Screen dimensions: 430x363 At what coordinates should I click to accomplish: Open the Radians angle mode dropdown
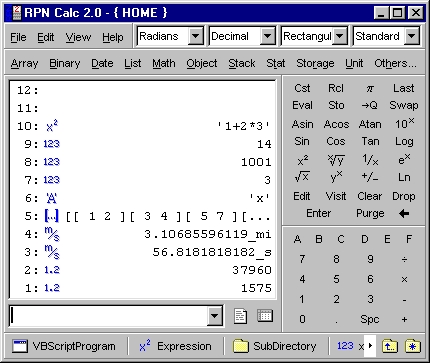pos(196,36)
